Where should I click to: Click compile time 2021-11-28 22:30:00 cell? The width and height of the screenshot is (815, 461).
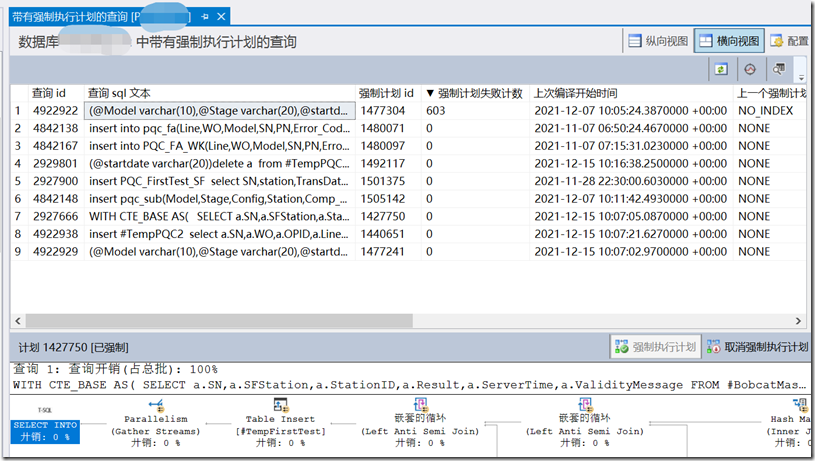coord(630,181)
